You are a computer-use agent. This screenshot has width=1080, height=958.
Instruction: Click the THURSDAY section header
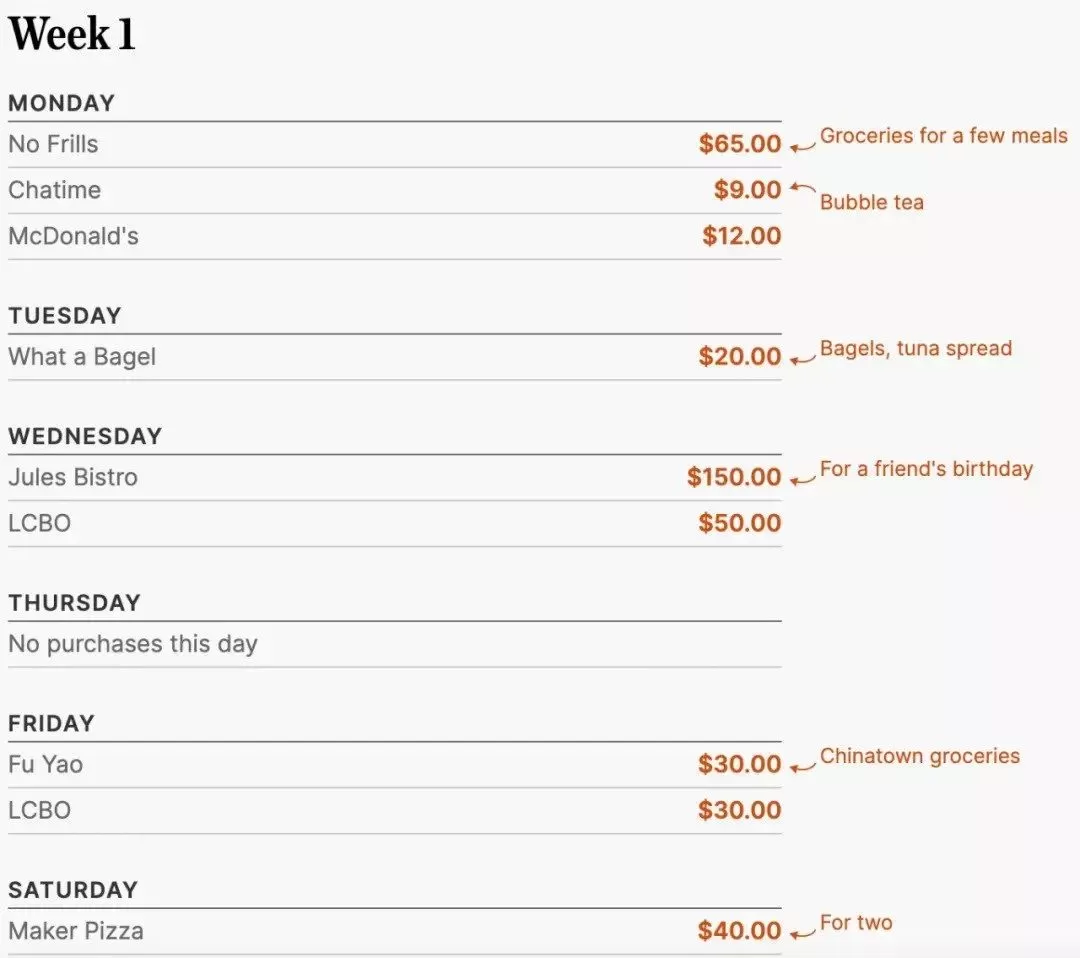74,603
